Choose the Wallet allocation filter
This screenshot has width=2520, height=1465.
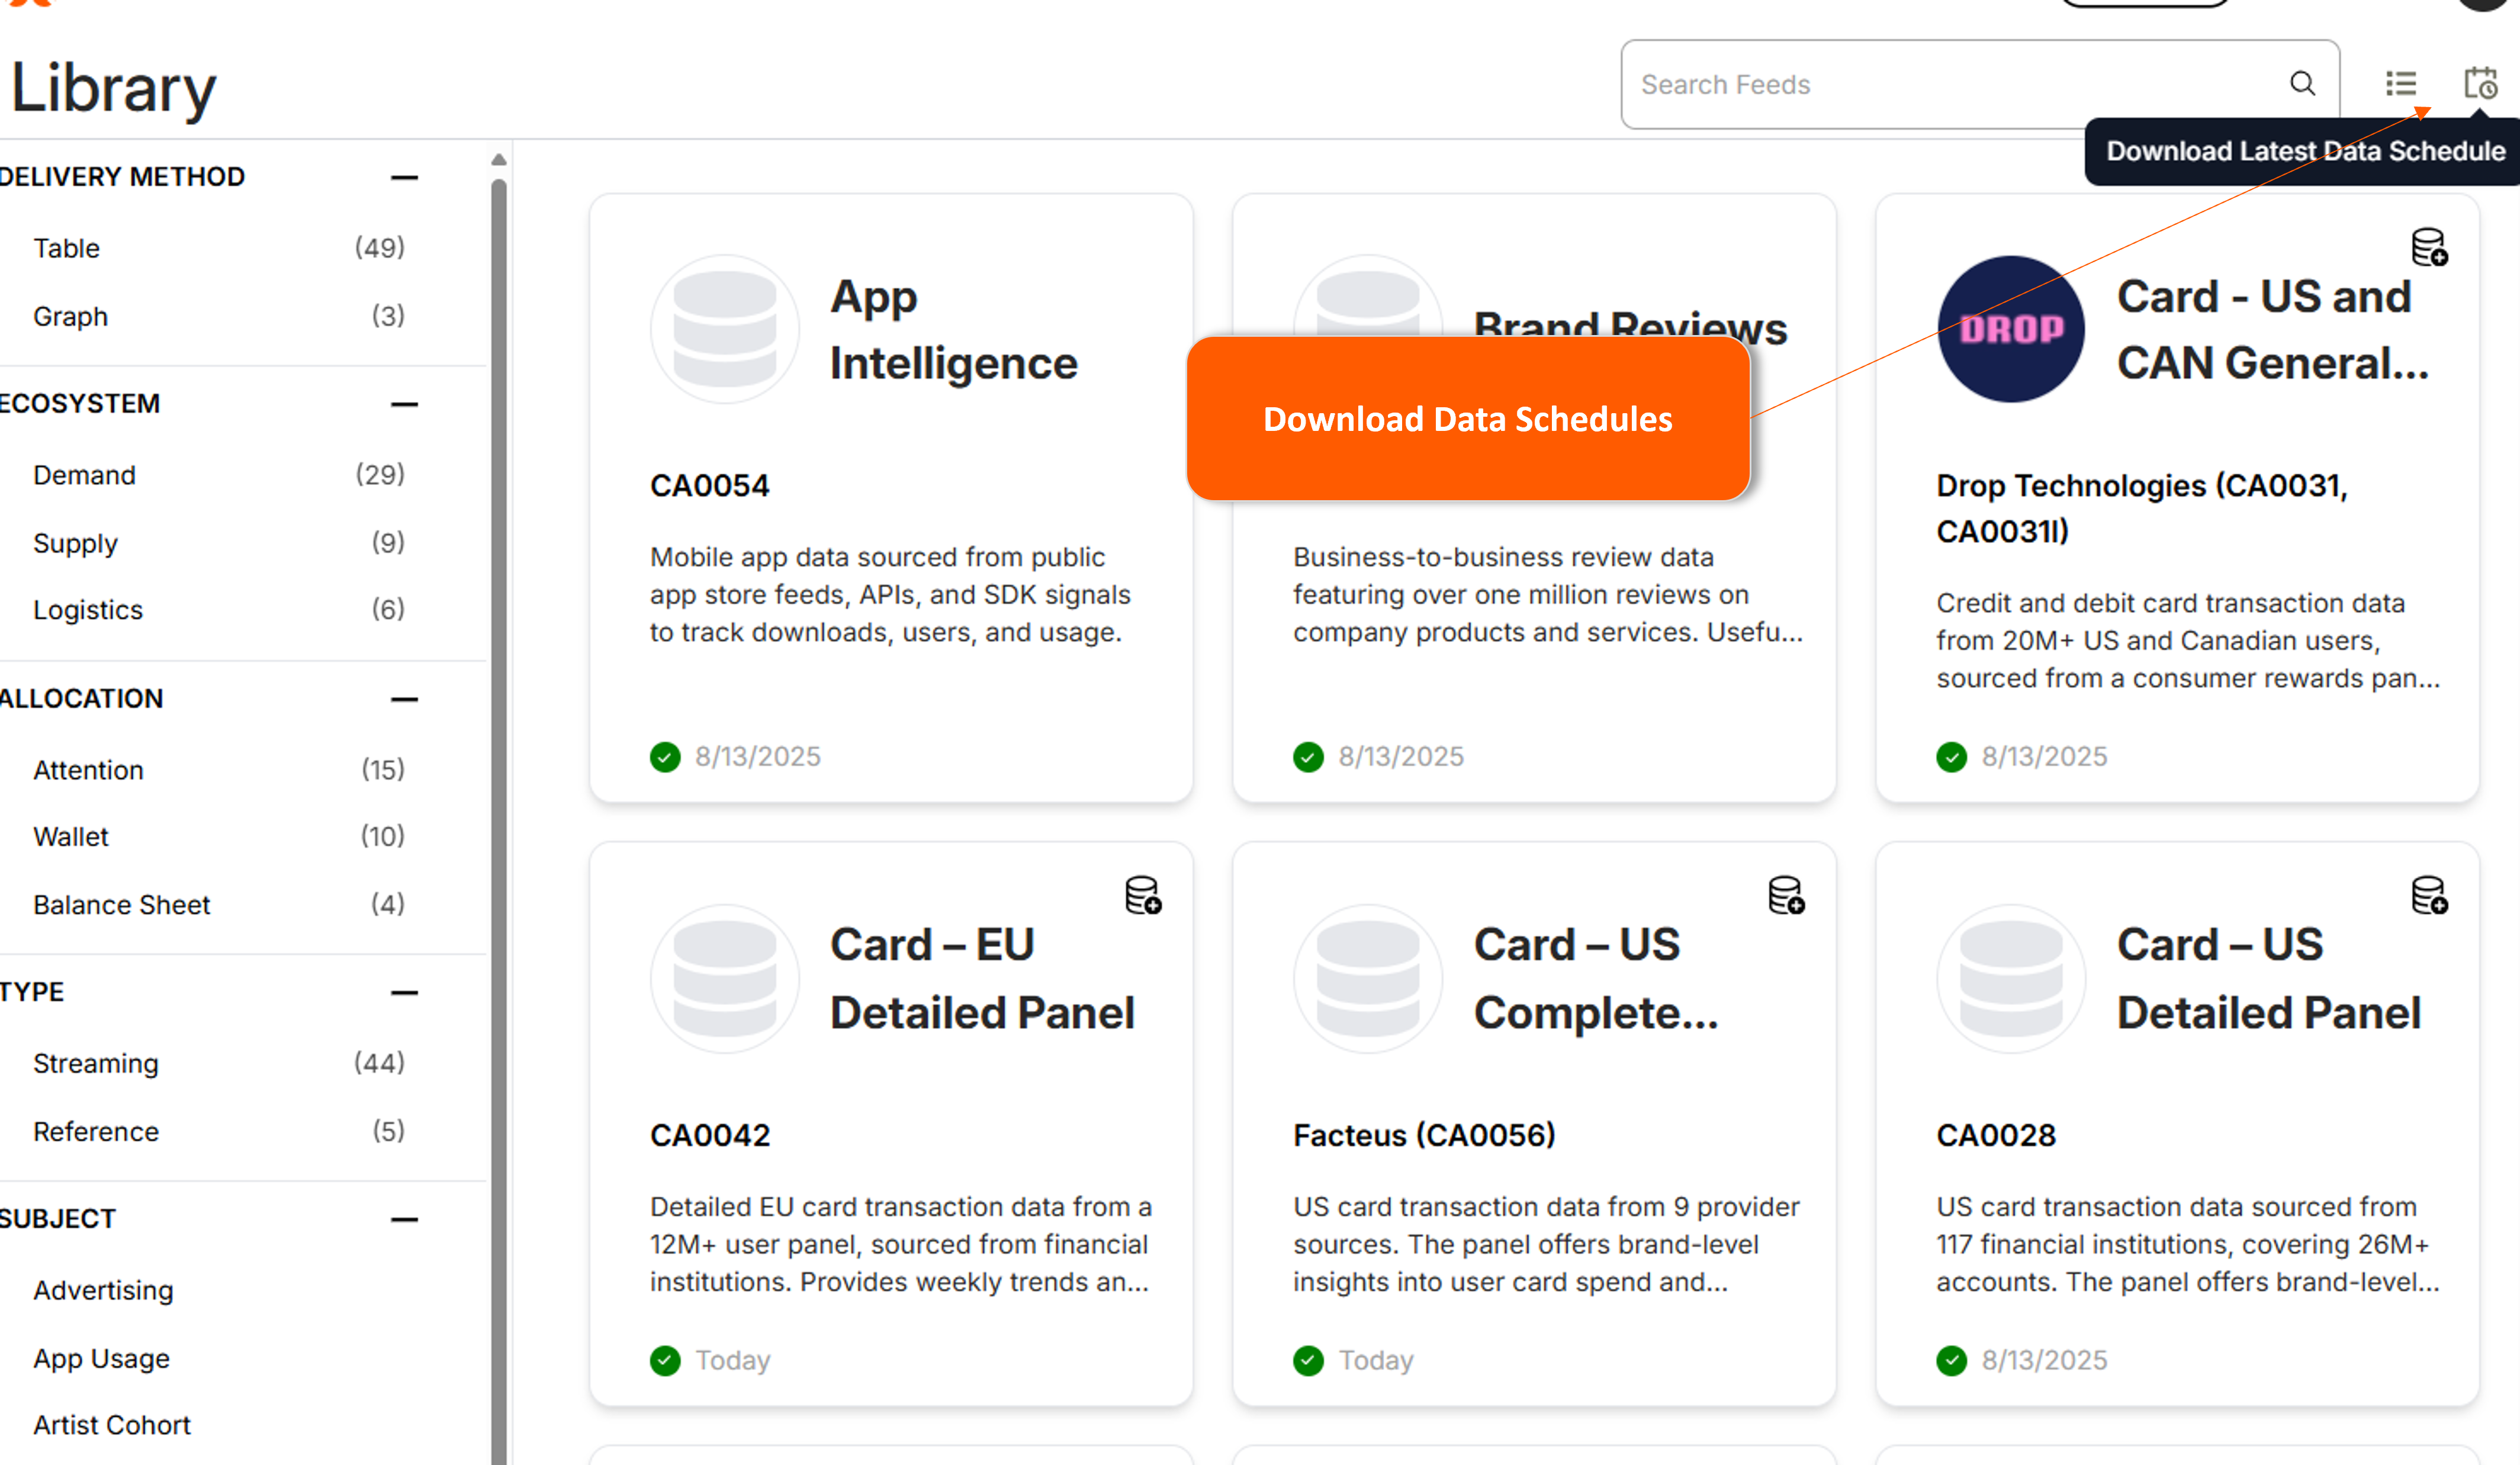pos(70,836)
